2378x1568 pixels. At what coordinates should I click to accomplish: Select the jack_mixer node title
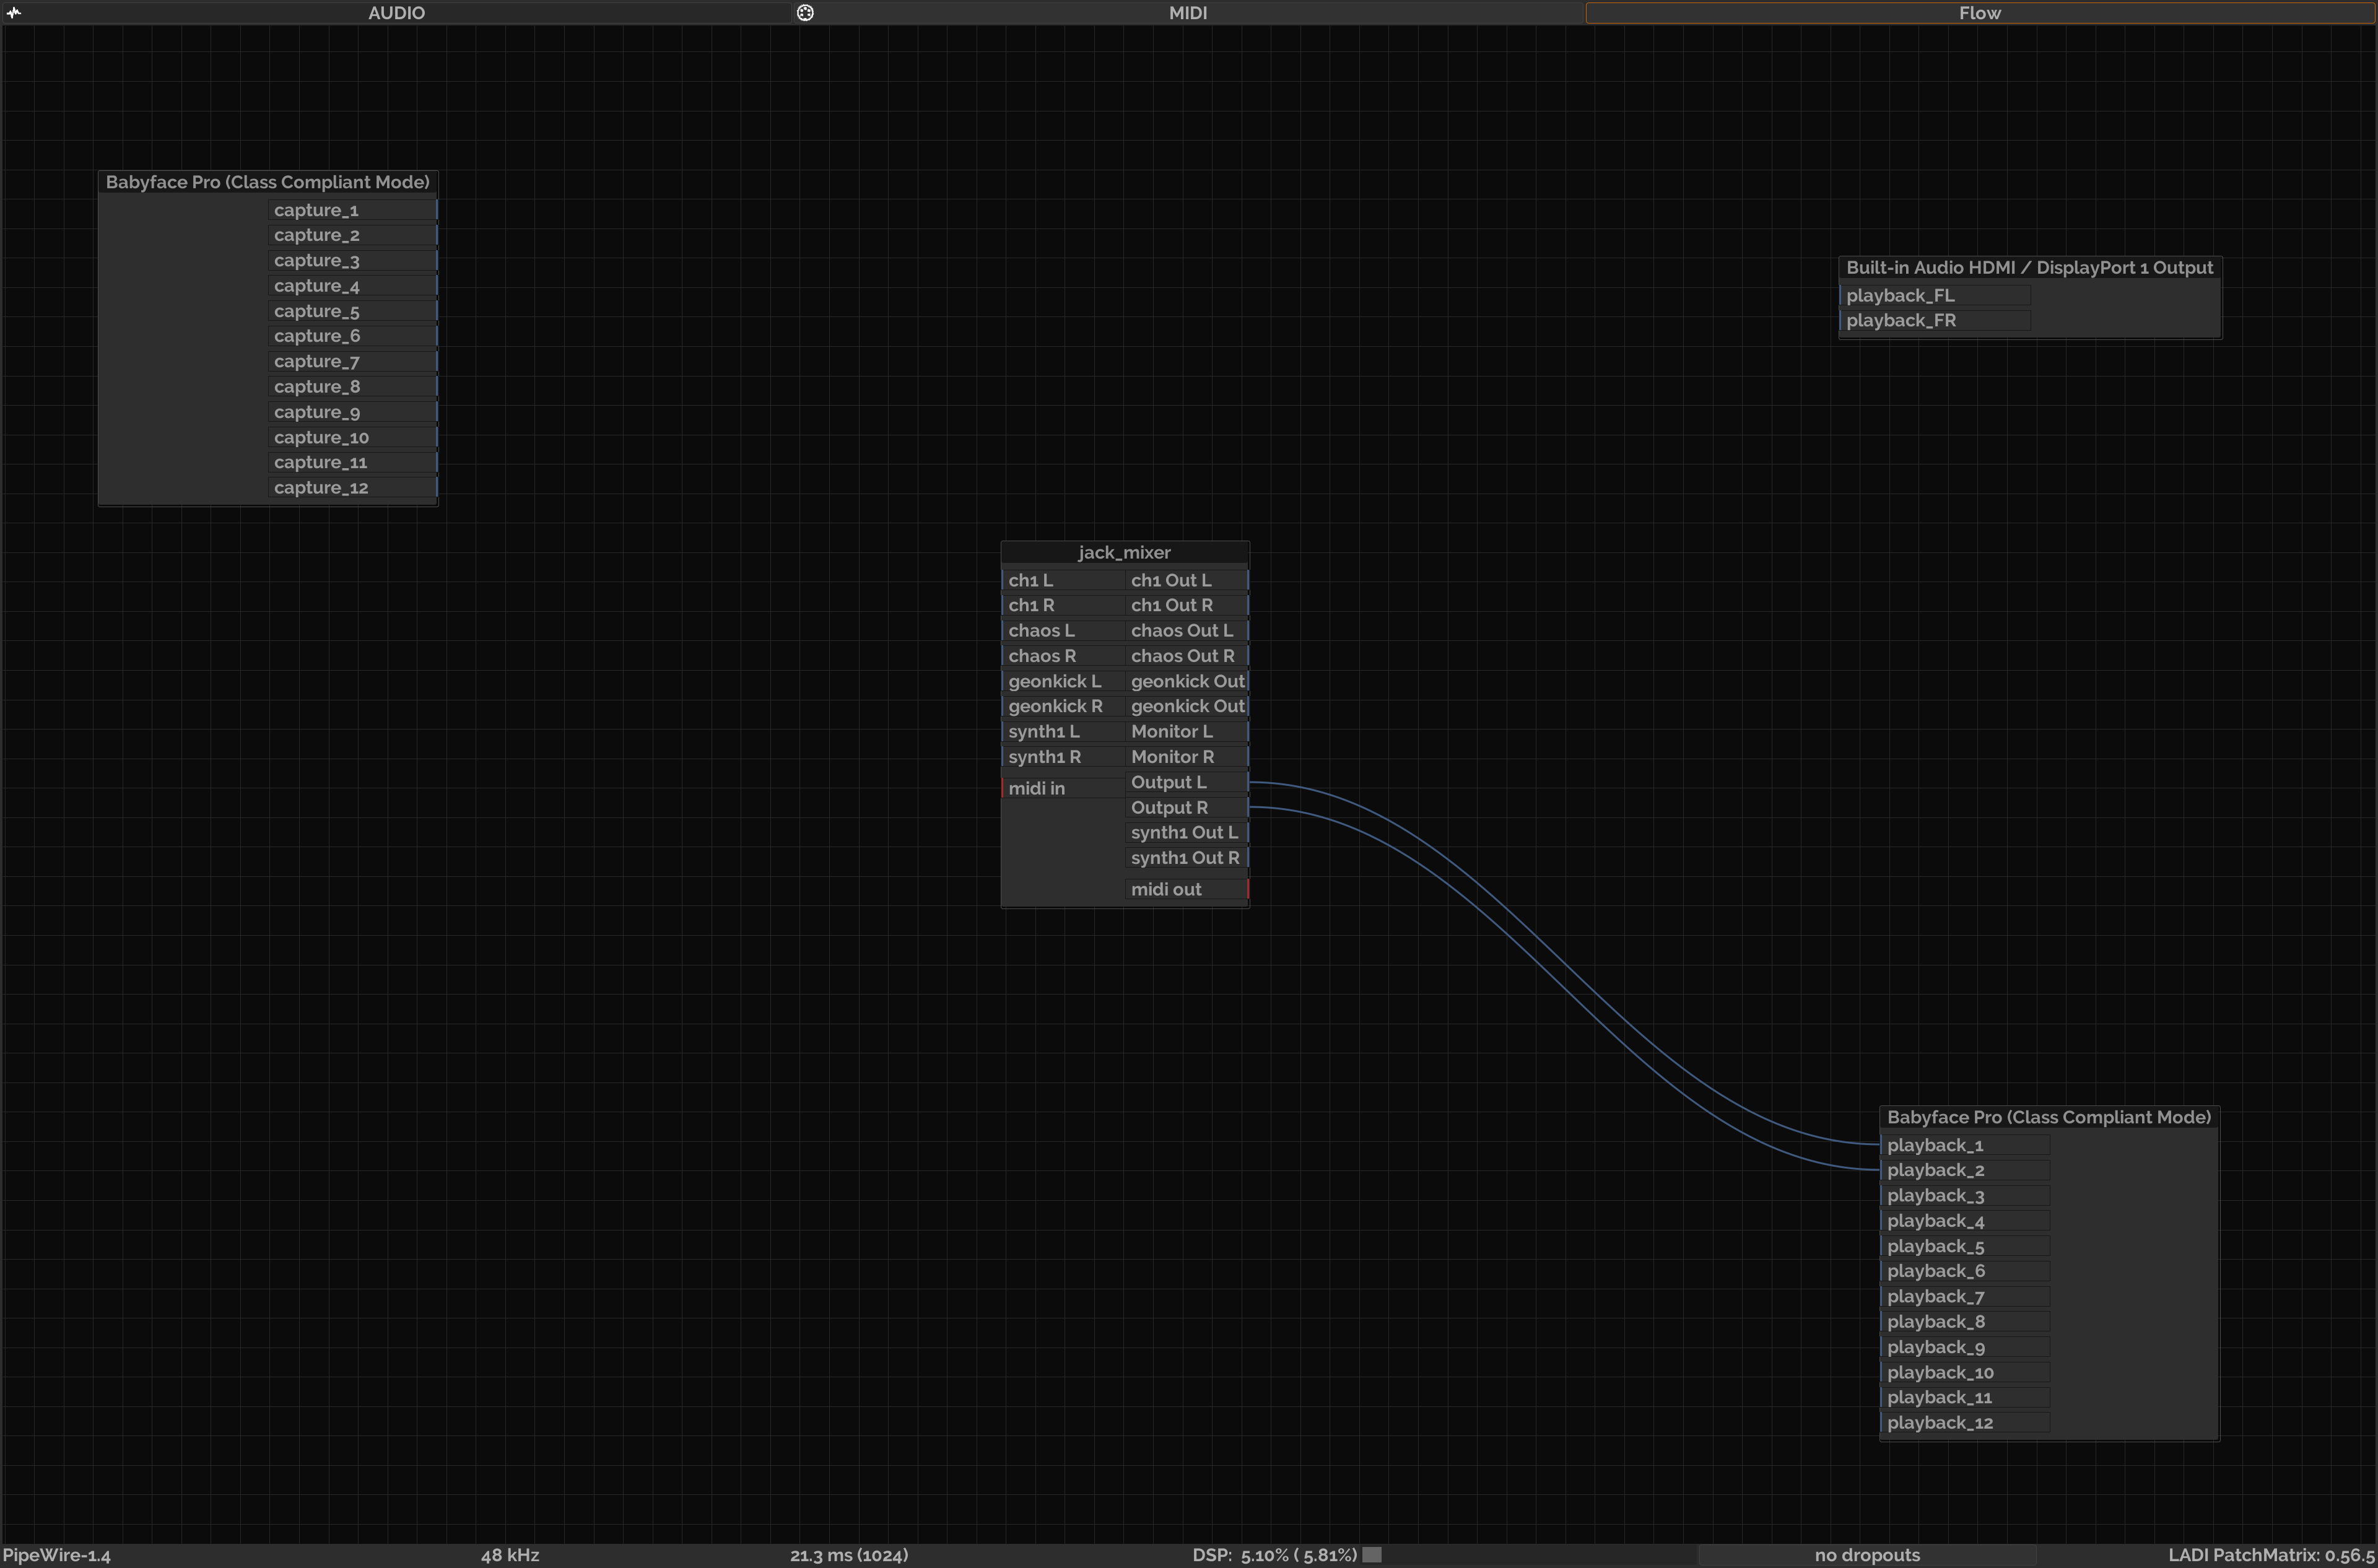pyautogui.click(x=1124, y=552)
